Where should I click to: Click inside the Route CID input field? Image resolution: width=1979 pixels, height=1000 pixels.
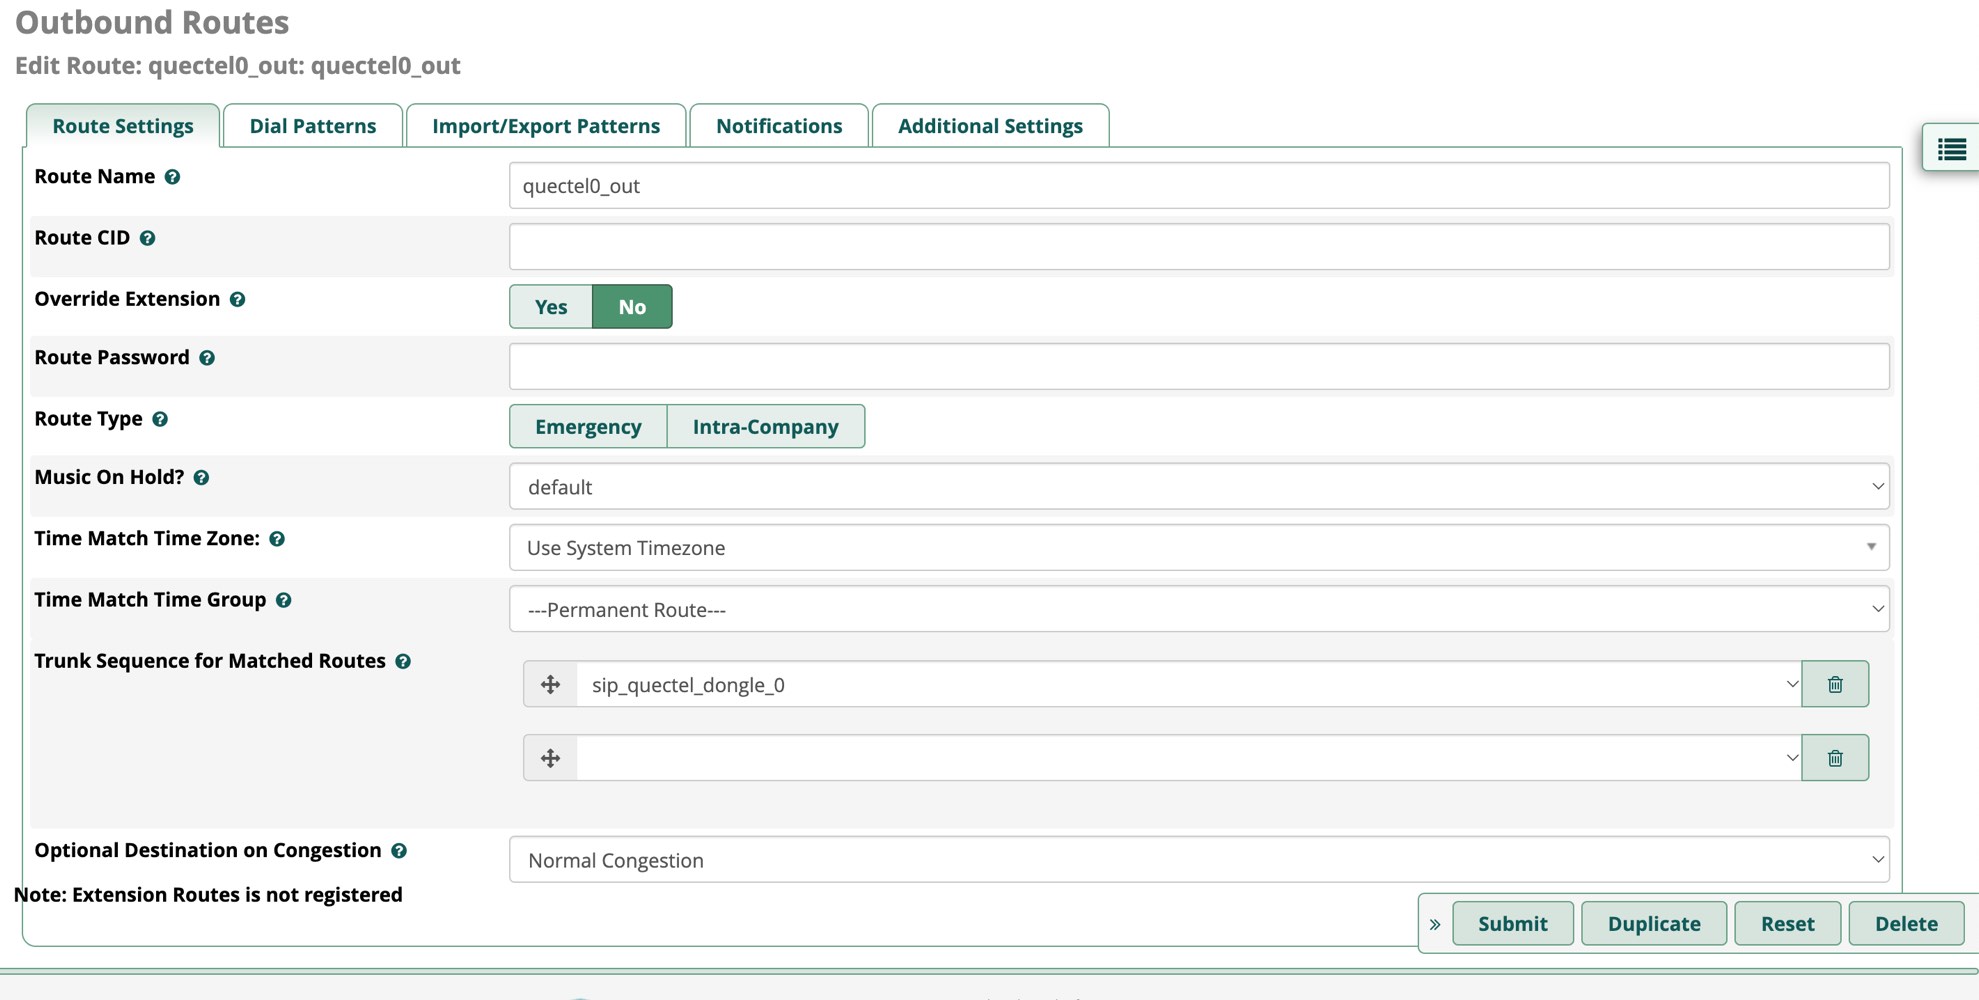pos(1198,247)
